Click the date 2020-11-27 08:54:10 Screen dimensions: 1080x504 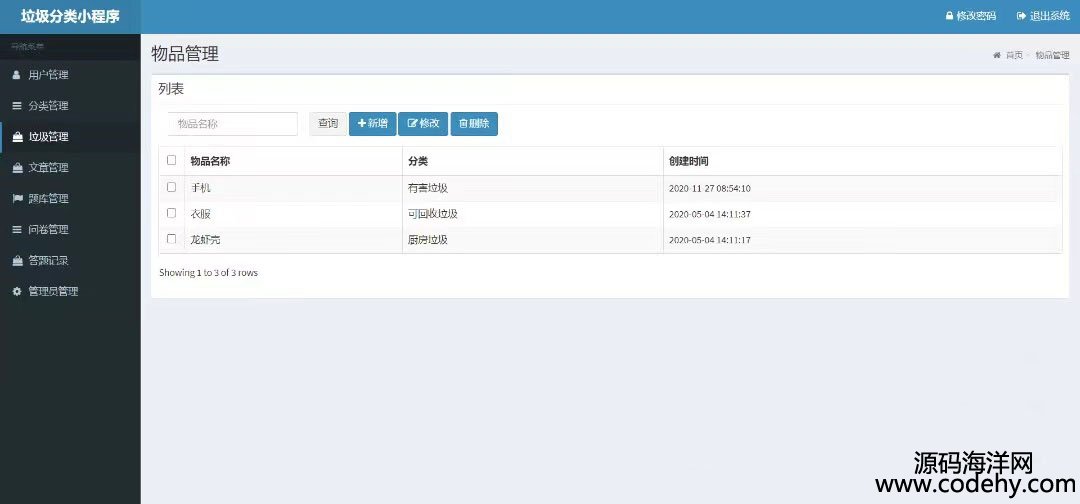pos(709,189)
